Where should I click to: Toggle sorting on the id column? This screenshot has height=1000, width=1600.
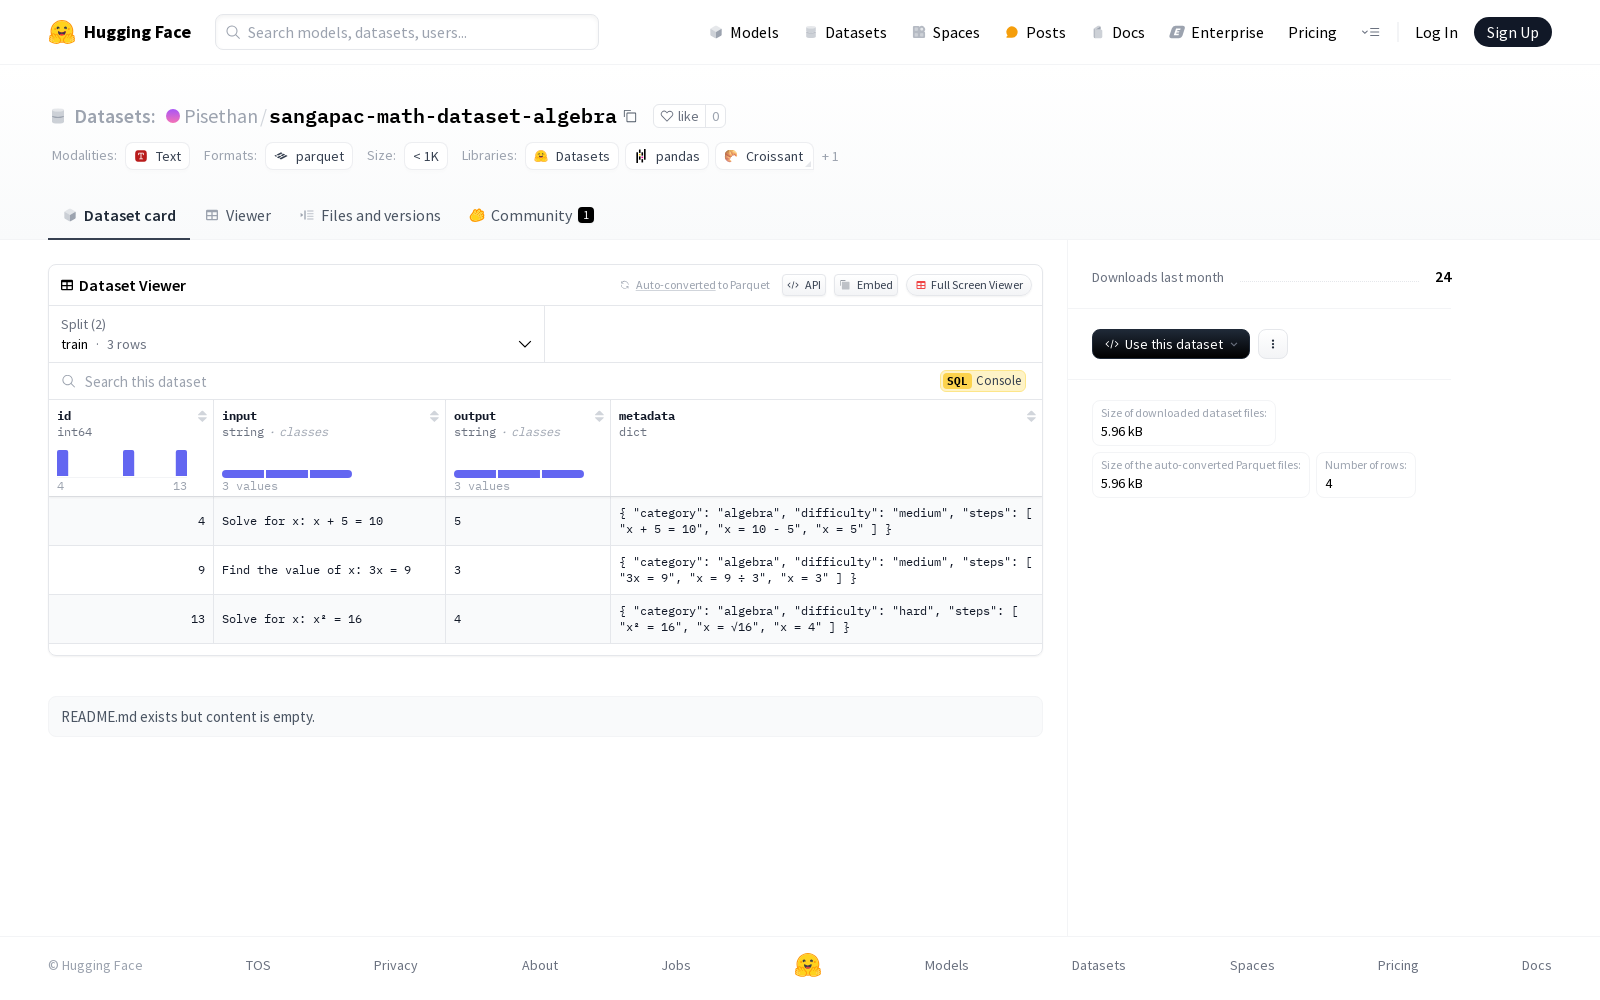(203, 416)
